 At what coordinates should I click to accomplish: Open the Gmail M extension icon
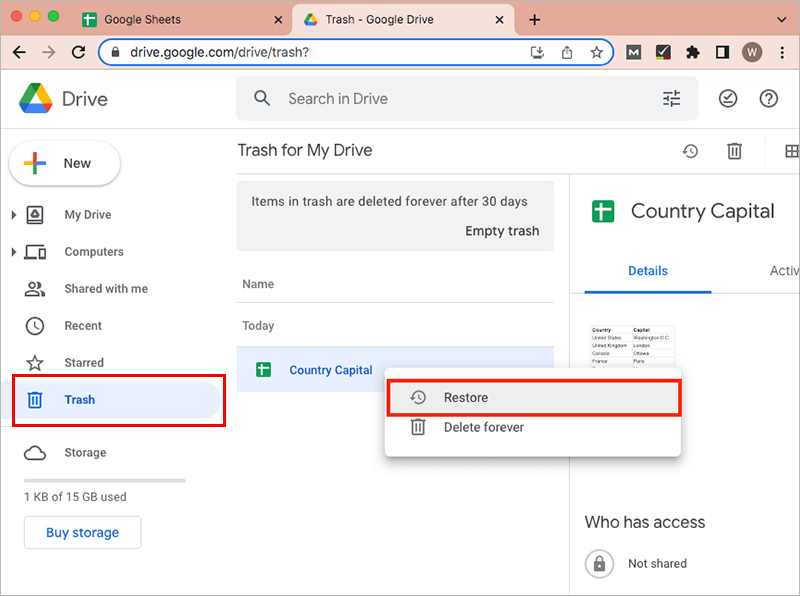633,52
